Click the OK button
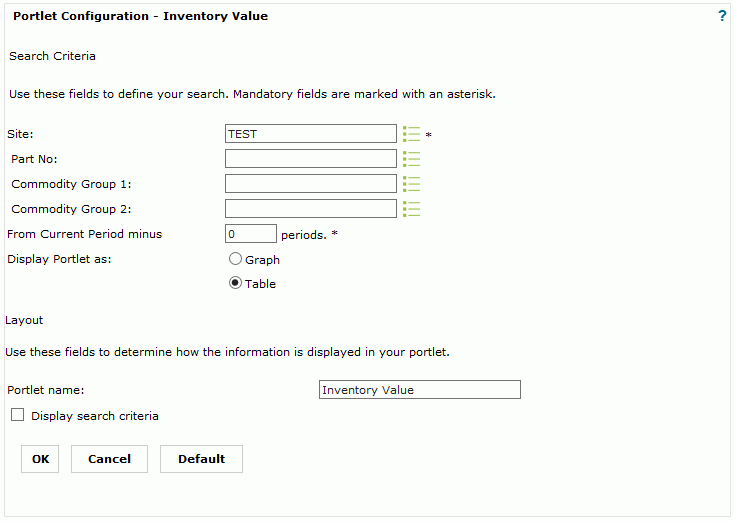 point(40,459)
